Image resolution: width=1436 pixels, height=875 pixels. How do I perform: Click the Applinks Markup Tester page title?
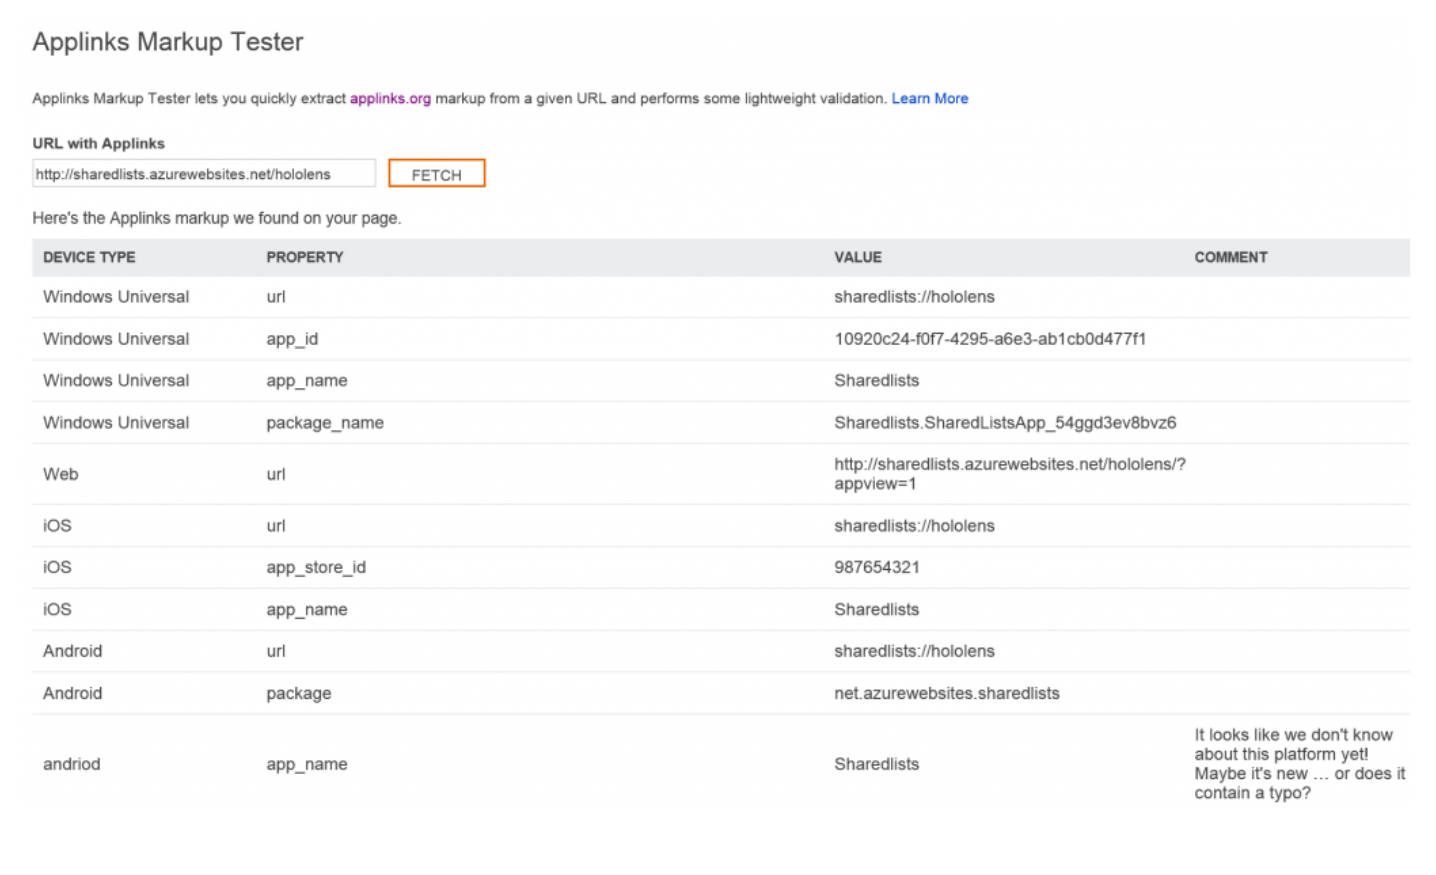point(168,42)
